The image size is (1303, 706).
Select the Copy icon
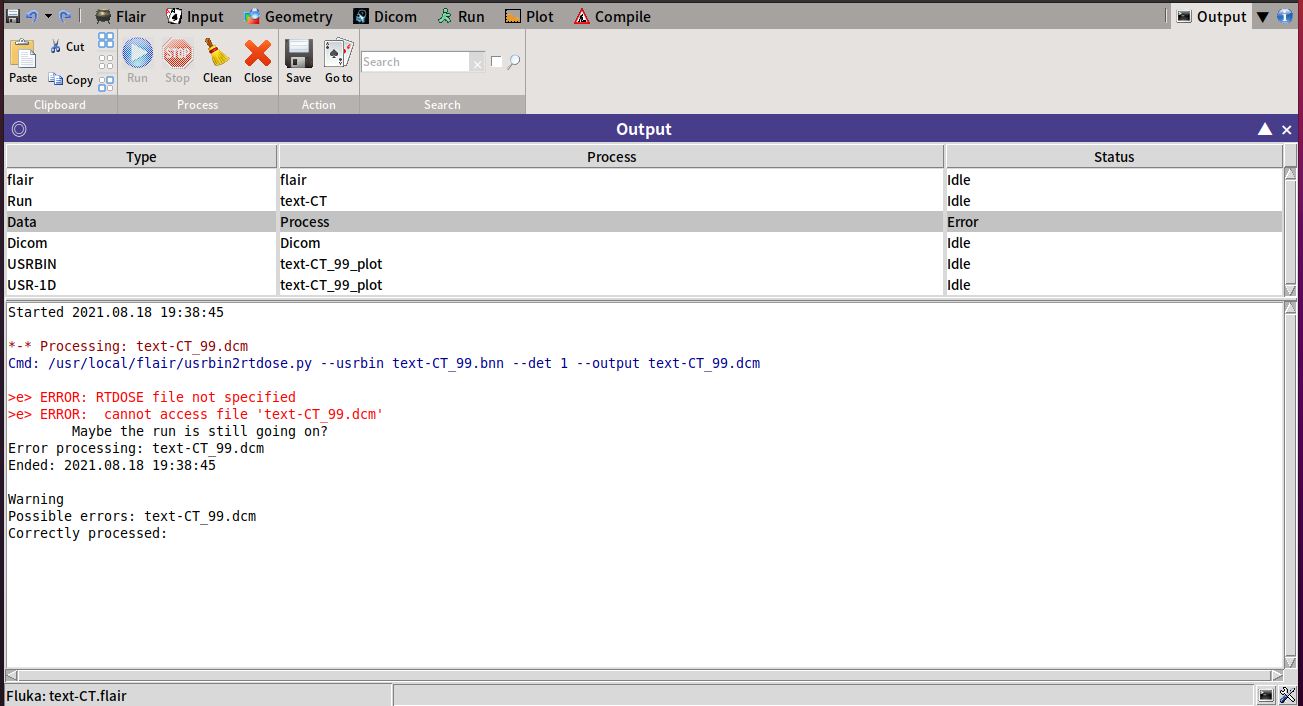click(70, 80)
